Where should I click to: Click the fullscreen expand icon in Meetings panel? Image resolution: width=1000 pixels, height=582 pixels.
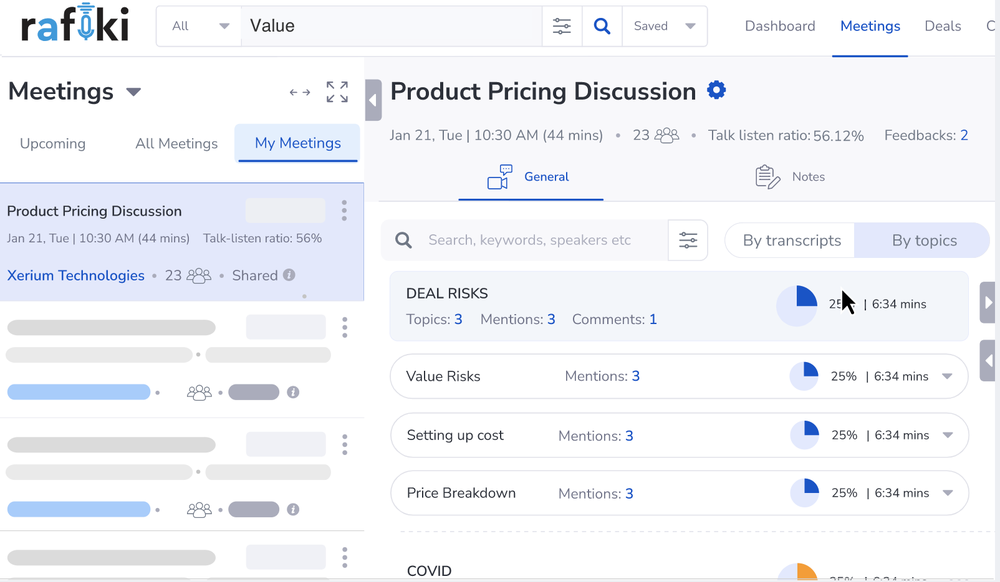337,92
